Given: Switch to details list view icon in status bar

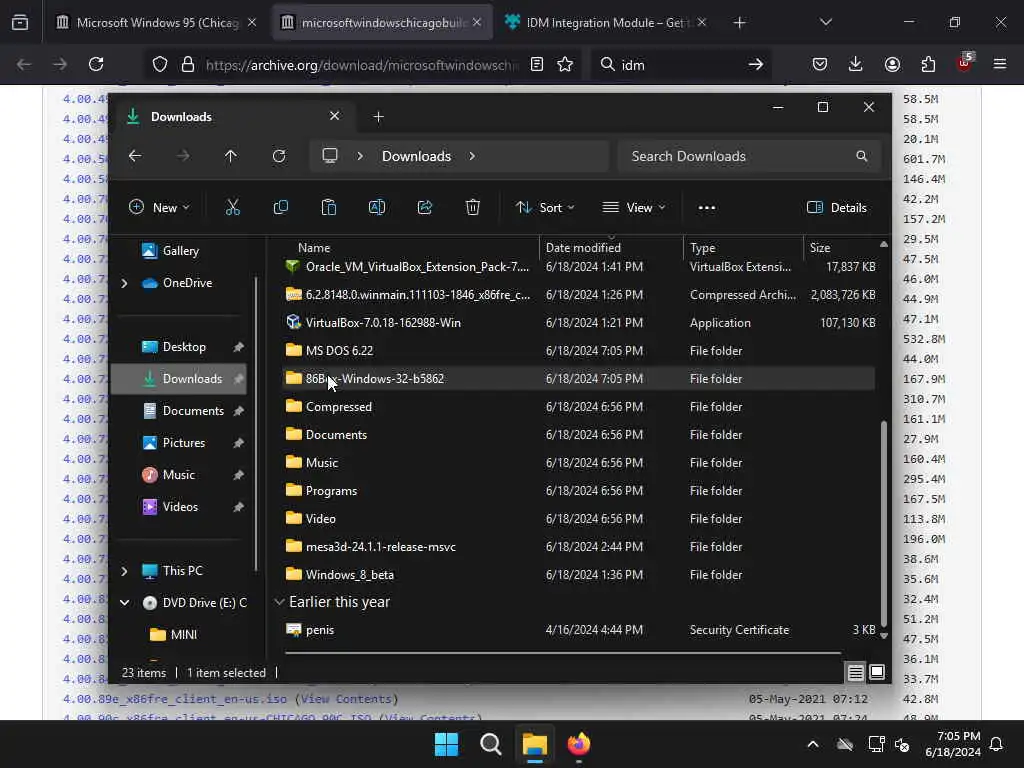Looking at the screenshot, I should [856, 672].
